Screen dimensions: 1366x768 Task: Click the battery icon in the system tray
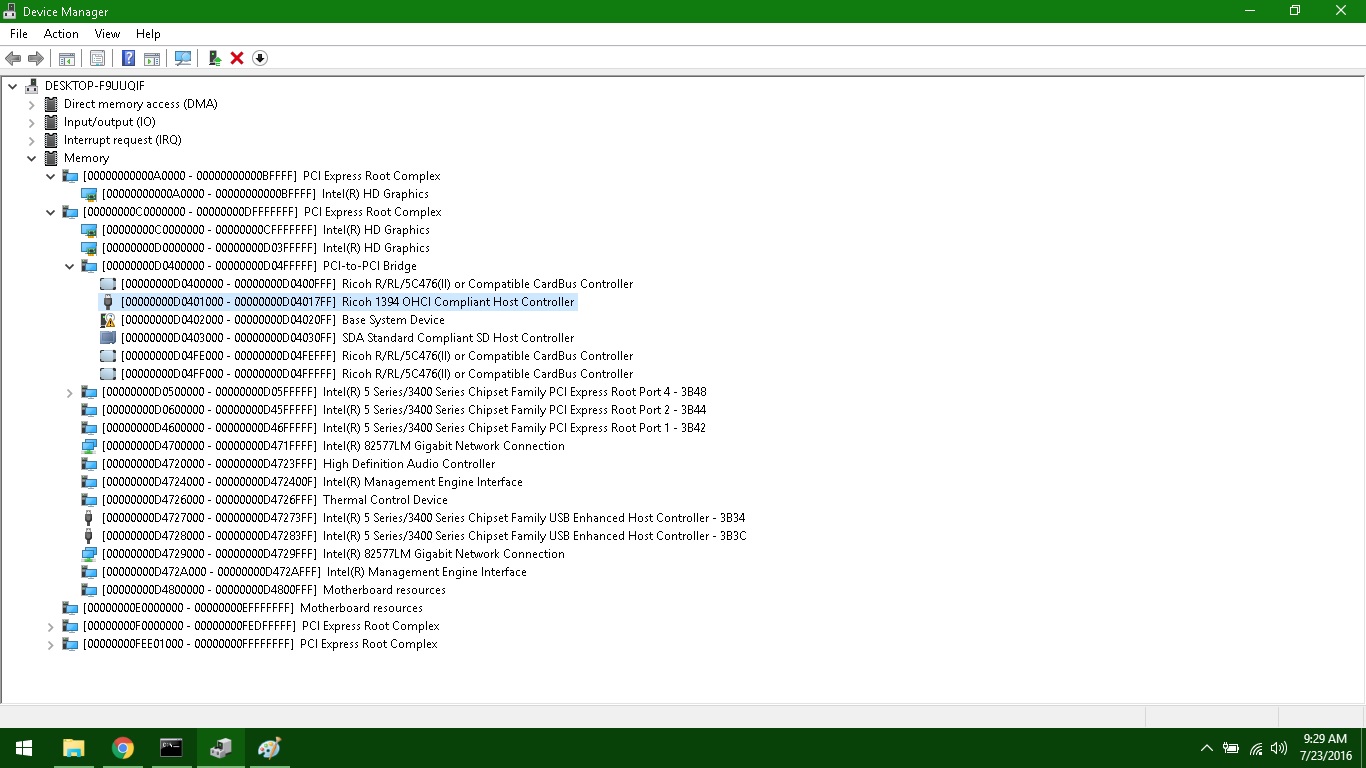point(1231,748)
